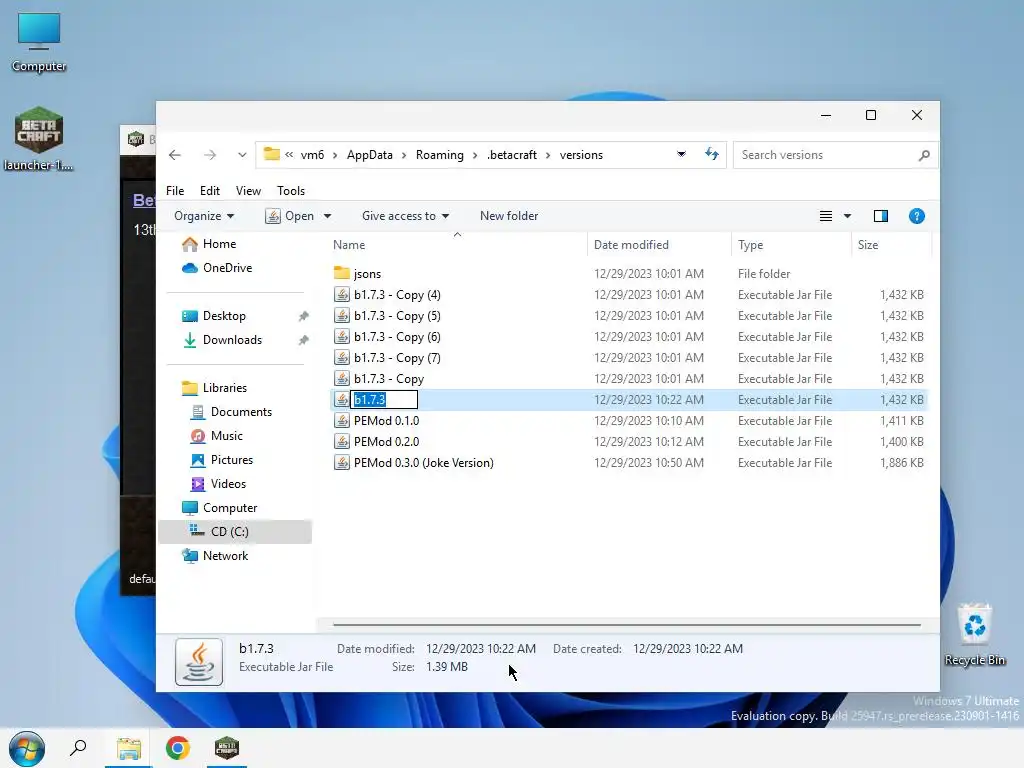The width and height of the screenshot is (1024, 768).
Task: Toggle the preview pane
Action: [880, 216]
